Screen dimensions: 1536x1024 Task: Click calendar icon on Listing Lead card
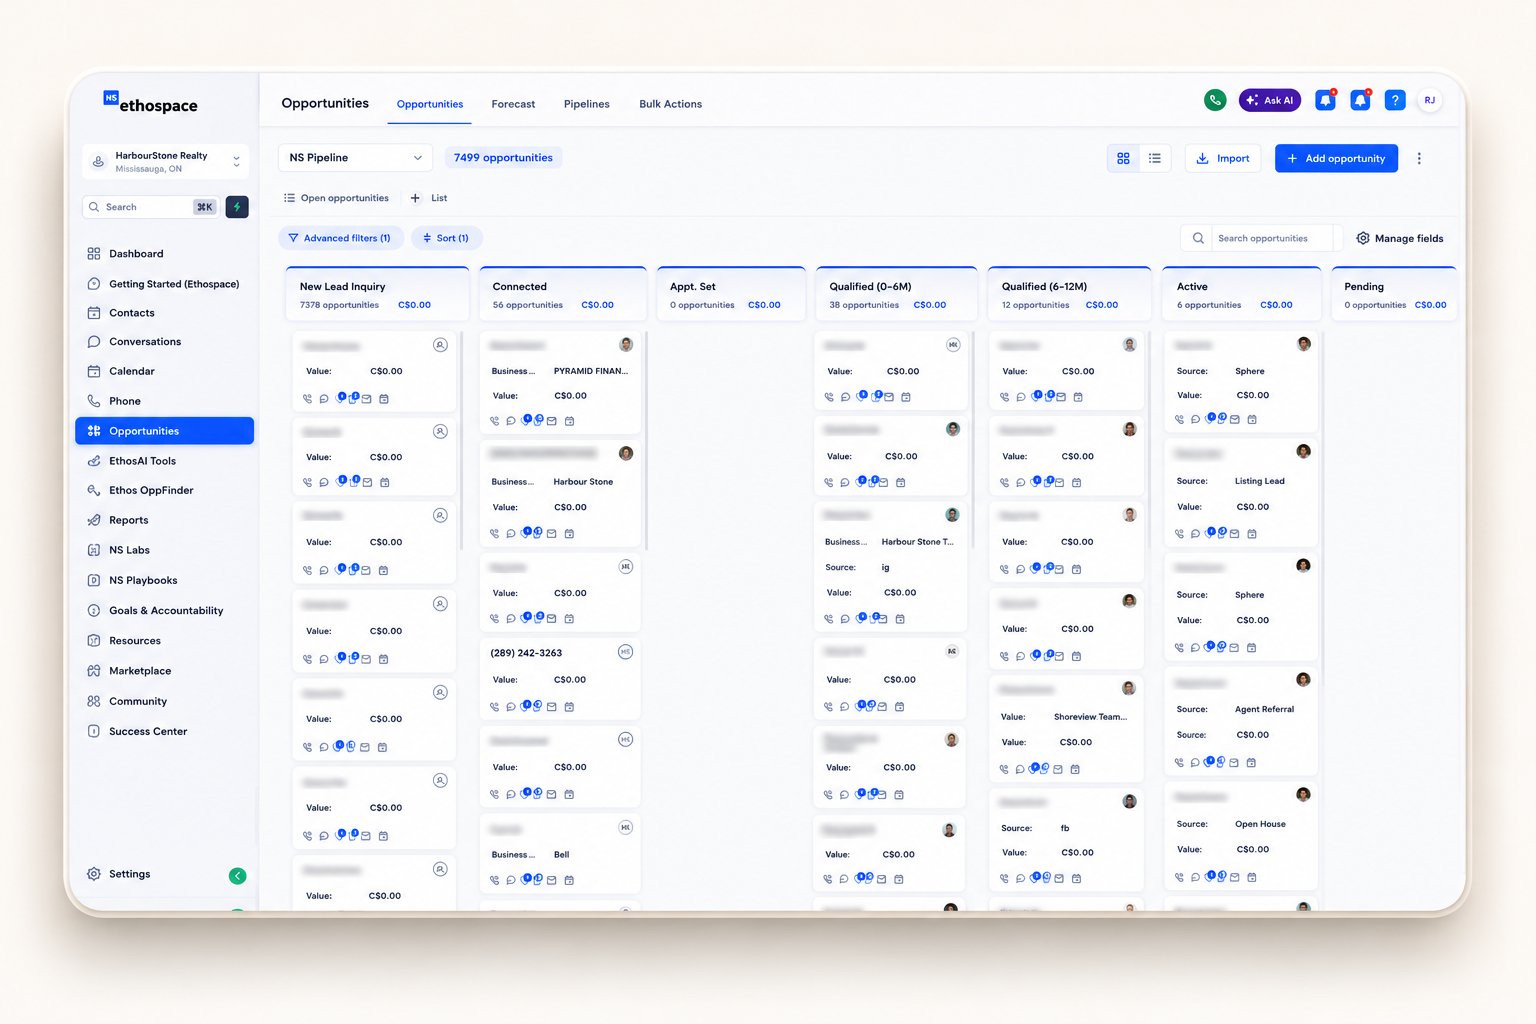point(1252,534)
